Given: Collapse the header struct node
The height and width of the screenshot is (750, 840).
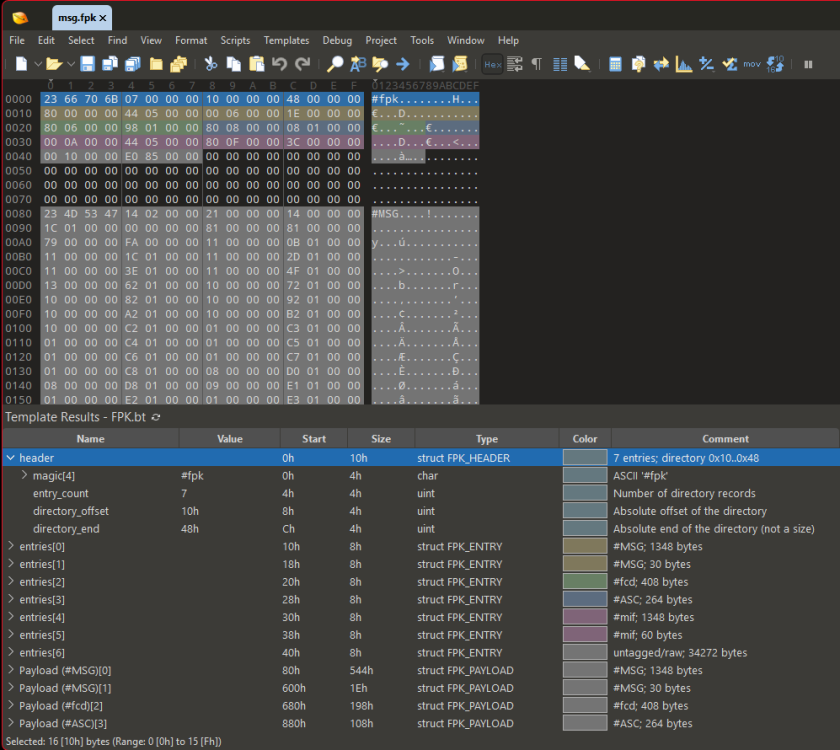Looking at the screenshot, I should point(11,458).
